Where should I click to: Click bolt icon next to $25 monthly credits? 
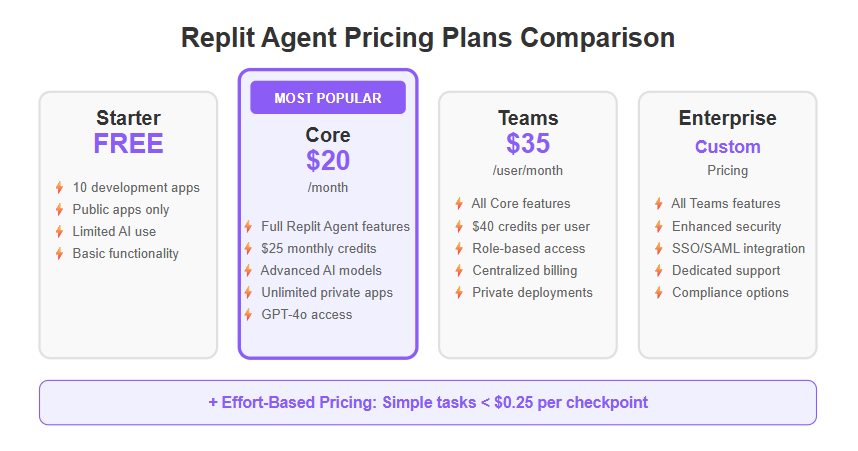[x=248, y=249]
